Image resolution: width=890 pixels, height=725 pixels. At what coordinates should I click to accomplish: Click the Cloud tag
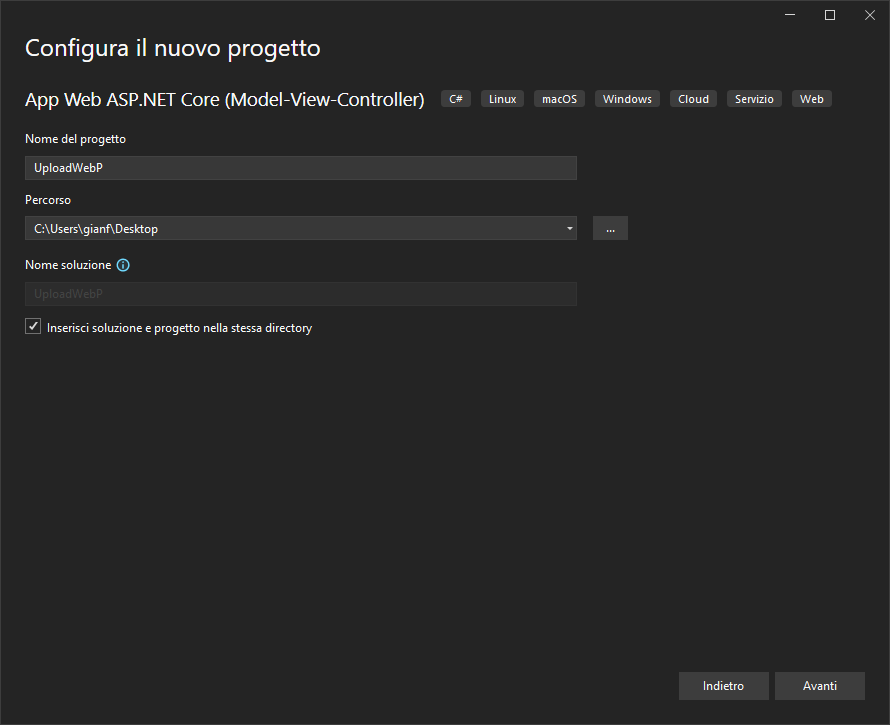click(693, 99)
